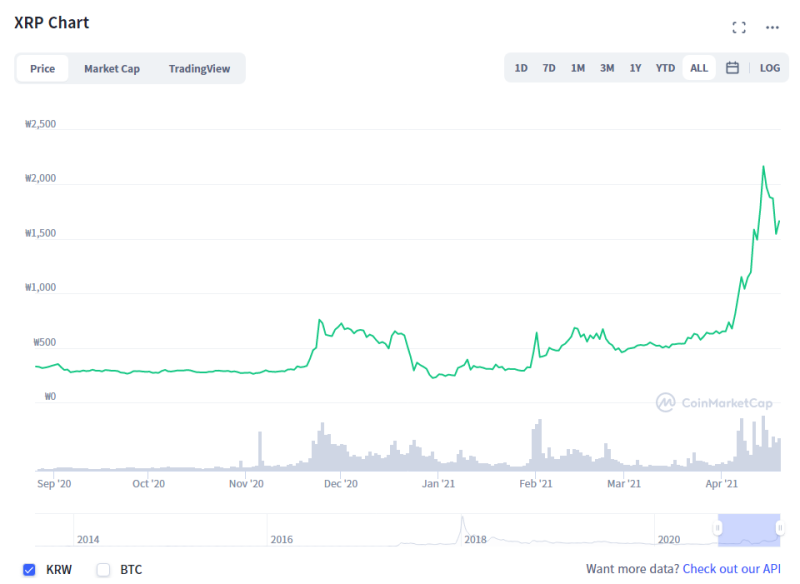Select the 3M time range
The image size is (800, 584).
[607, 68]
